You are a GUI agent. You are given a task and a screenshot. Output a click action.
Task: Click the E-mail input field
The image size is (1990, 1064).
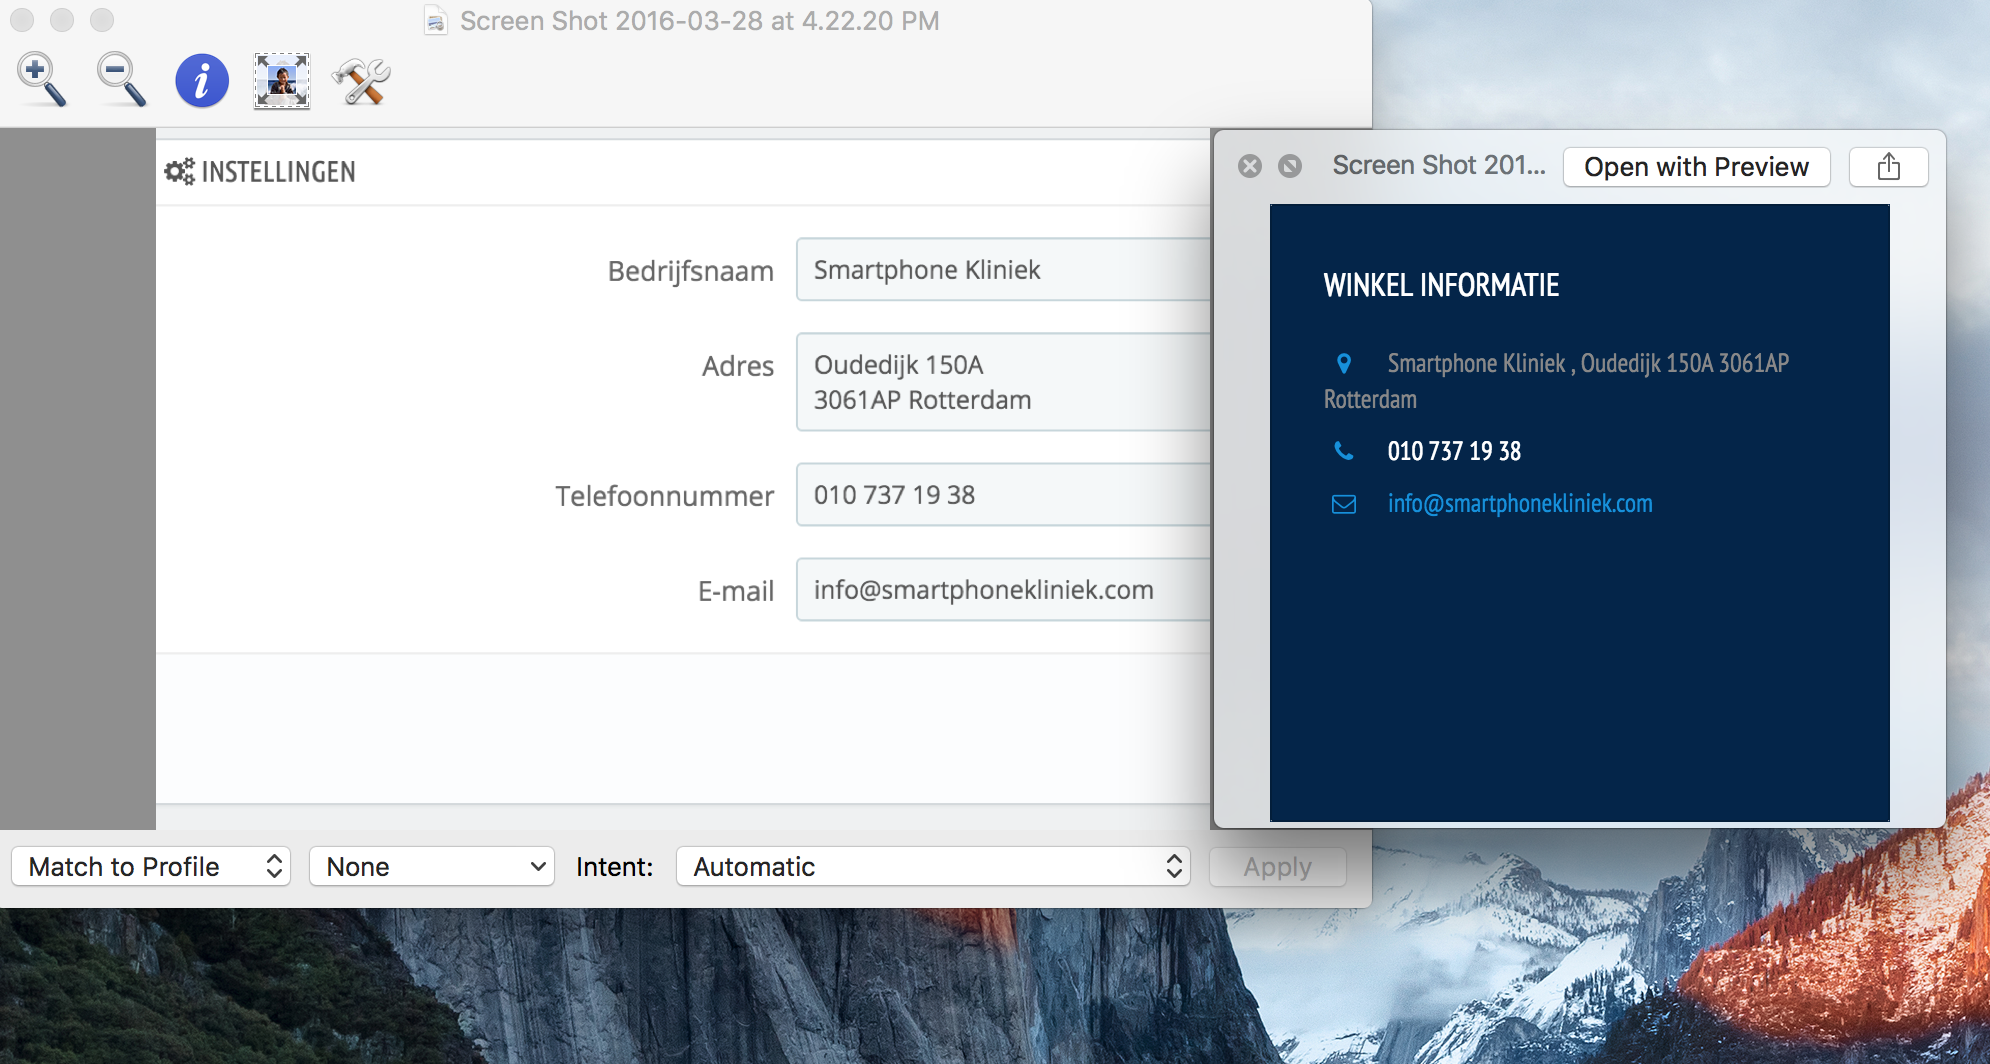pyautogui.click(x=1003, y=590)
